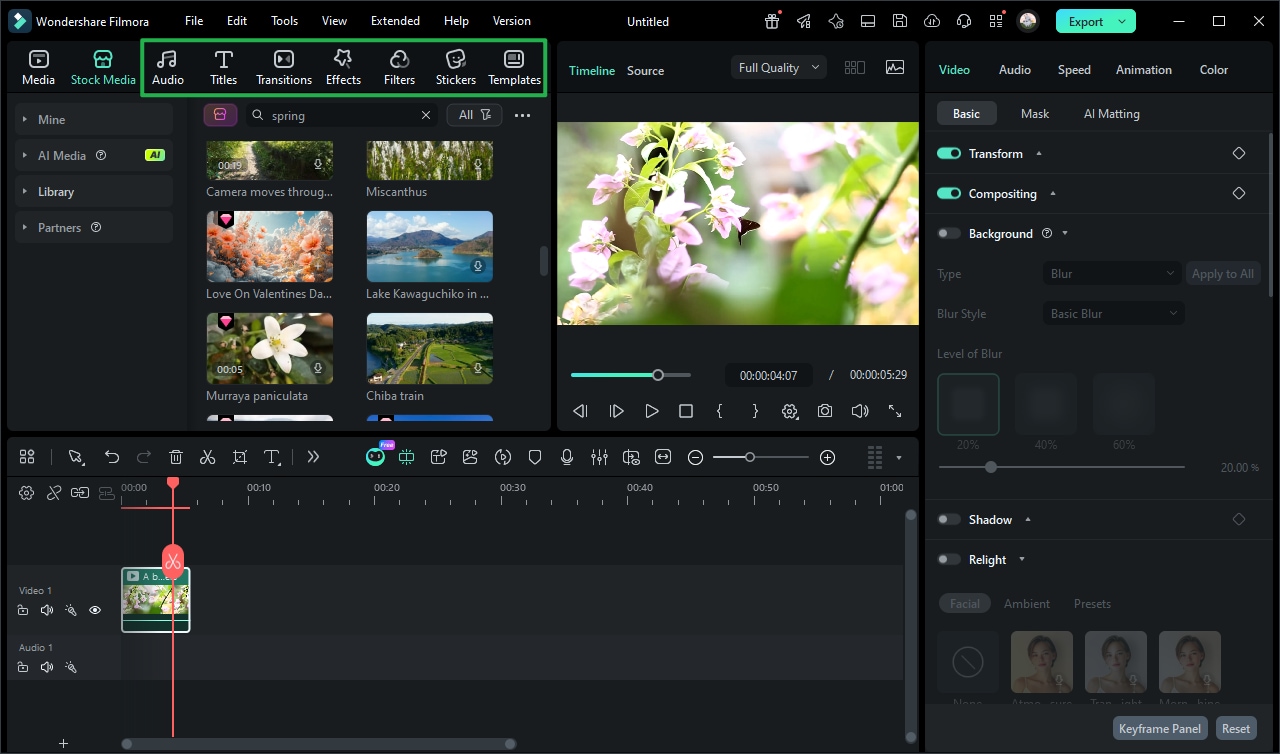Click the voiceover microphone icon
The width and height of the screenshot is (1280, 754).
(x=567, y=457)
